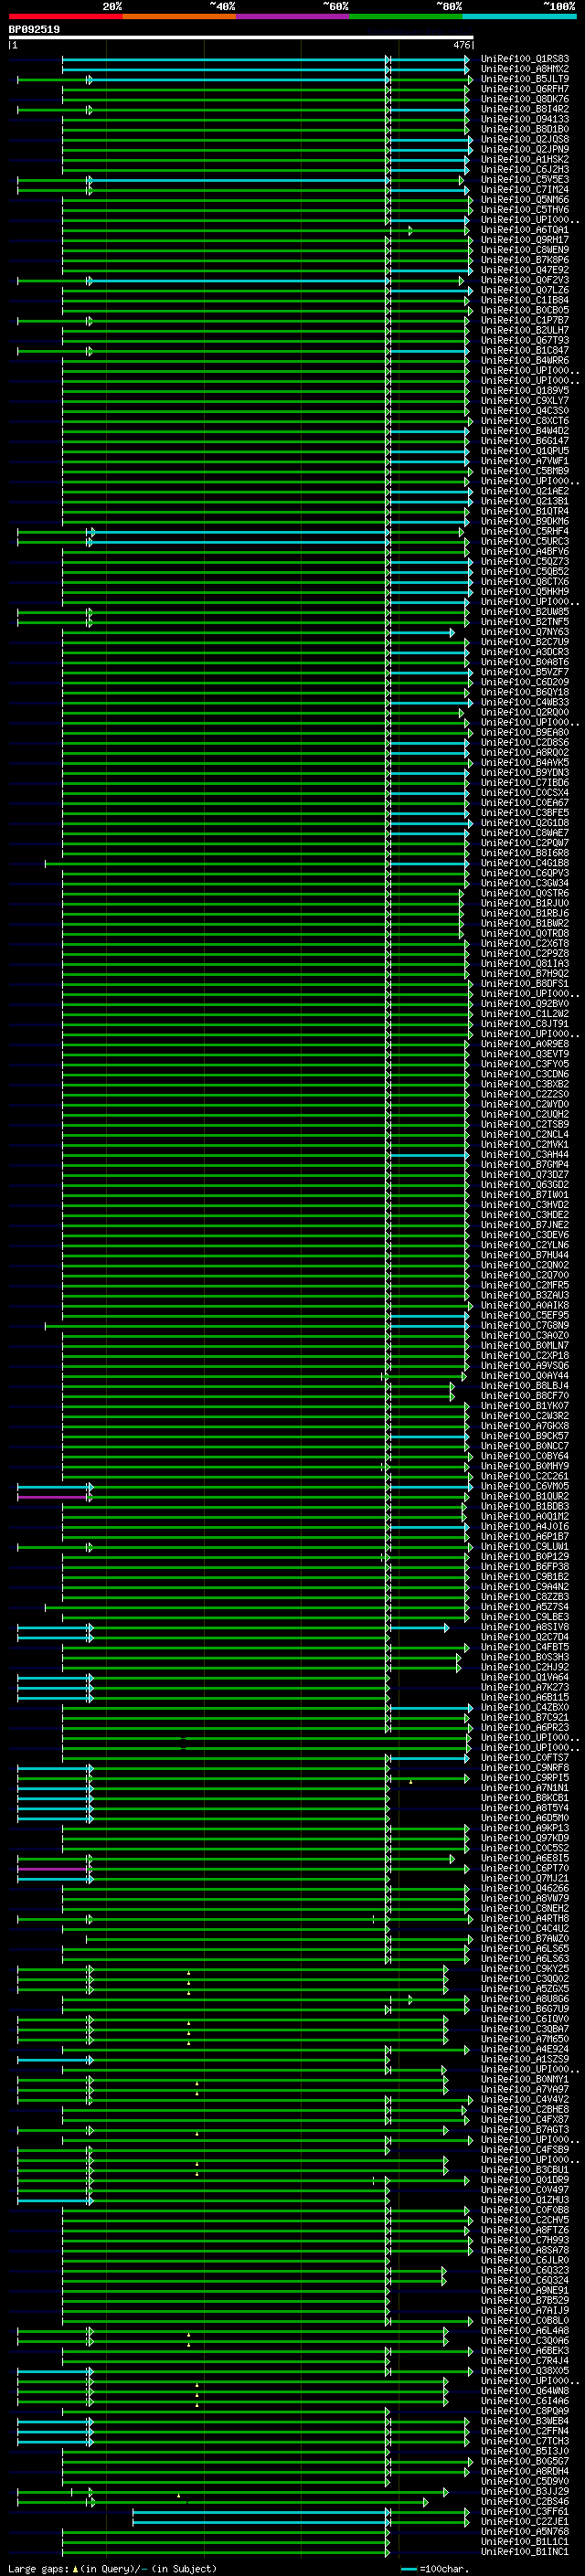Screen dimensions: 585x2576
Task: Select UniRef100_Q46266 label
Action: (x=525, y=1889)
